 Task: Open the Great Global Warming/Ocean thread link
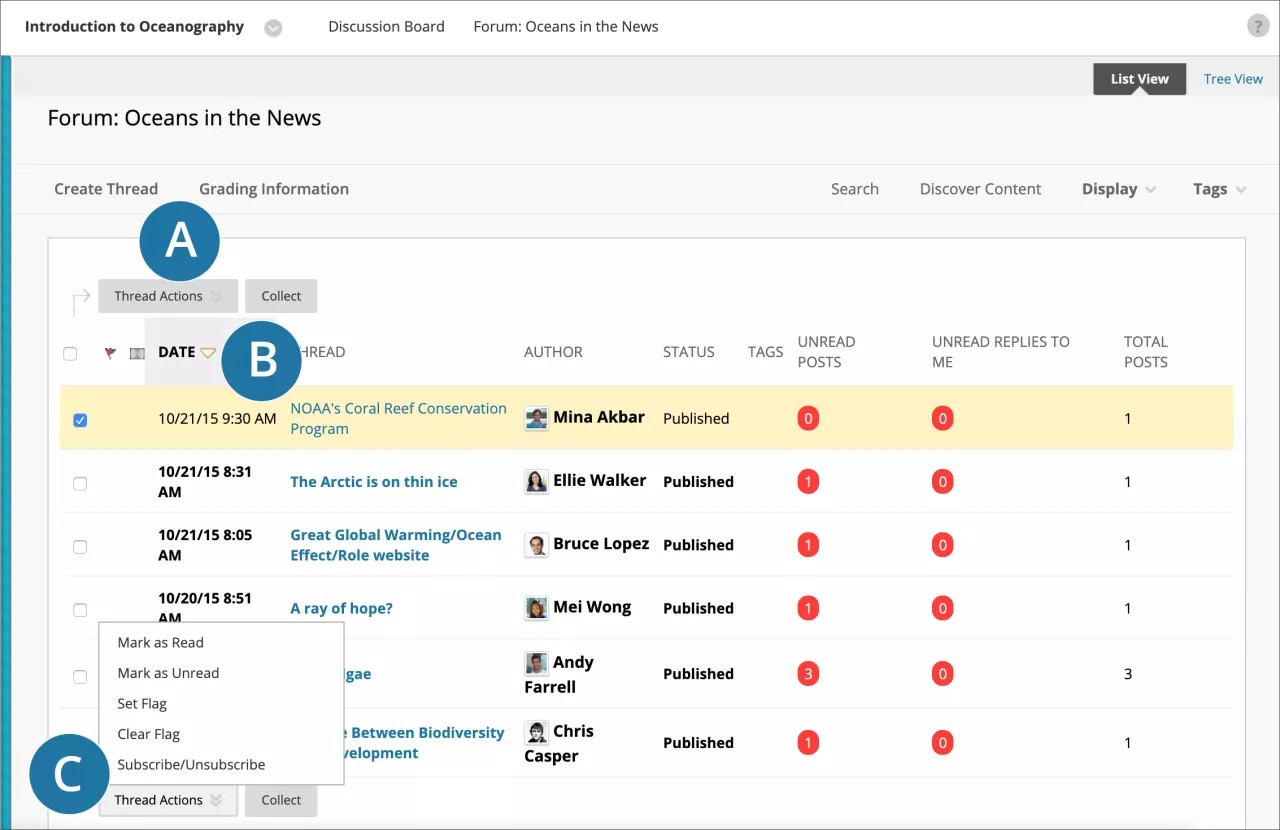point(395,544)
